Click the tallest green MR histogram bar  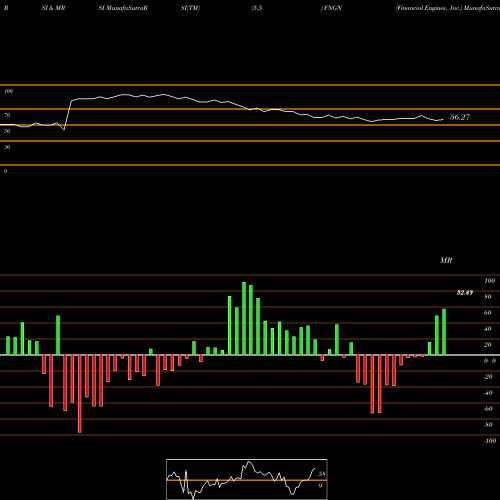coord(244,318)
